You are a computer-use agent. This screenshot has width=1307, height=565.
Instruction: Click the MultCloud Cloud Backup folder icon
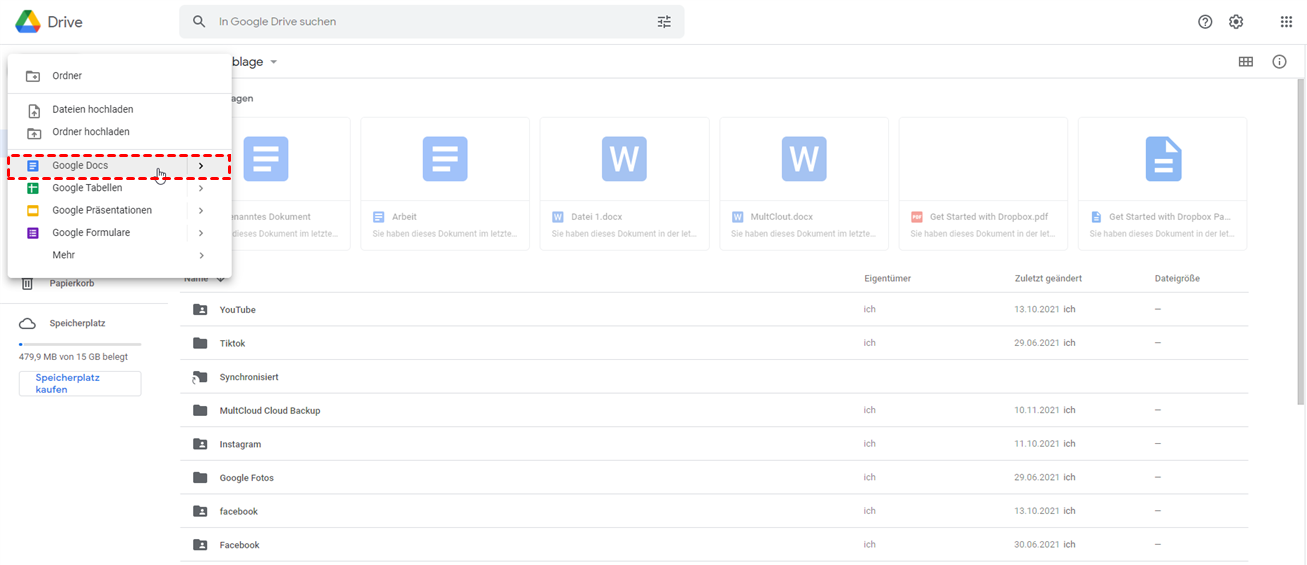click(x=200, y=411)
